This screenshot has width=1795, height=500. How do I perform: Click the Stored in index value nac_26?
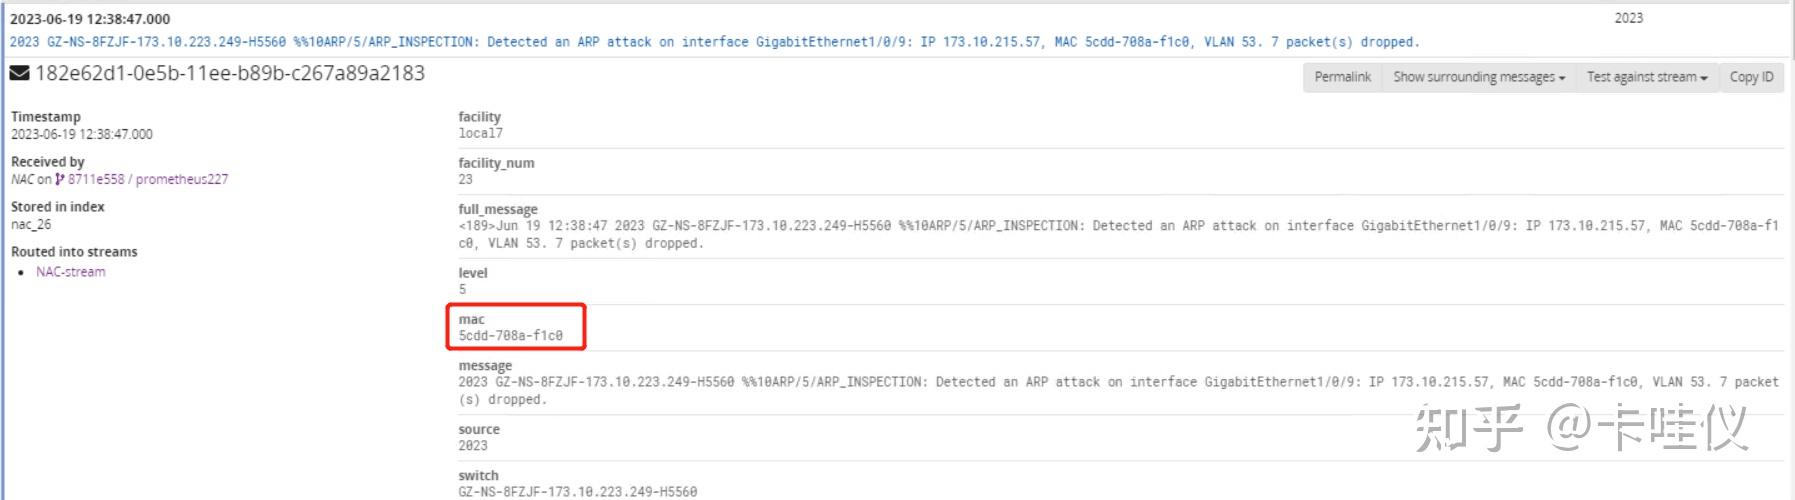(x=31, y=225)
